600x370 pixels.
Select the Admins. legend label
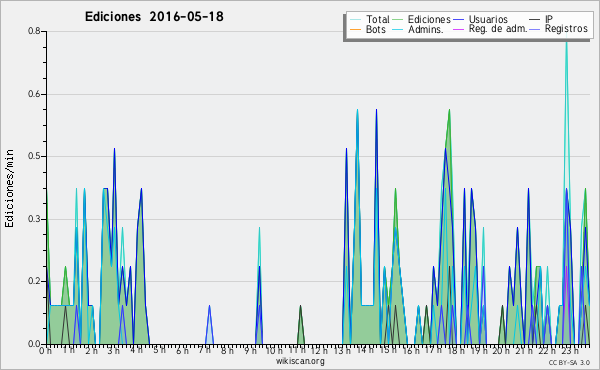coord(425,29)
